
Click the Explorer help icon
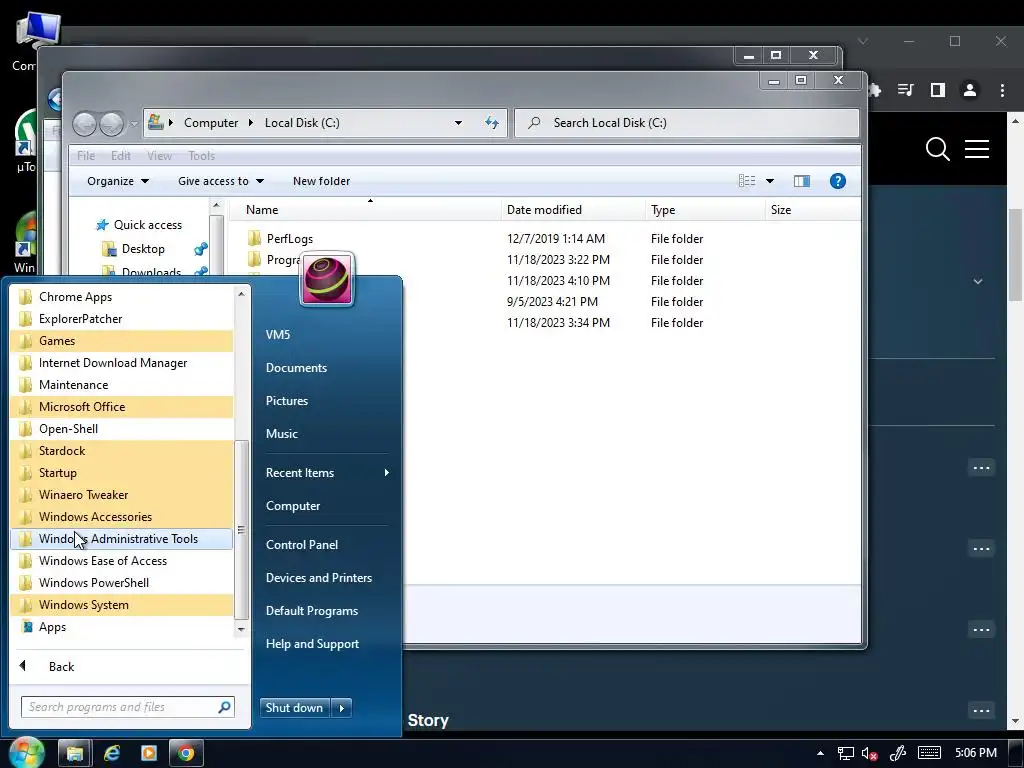[x=837, y=181]
